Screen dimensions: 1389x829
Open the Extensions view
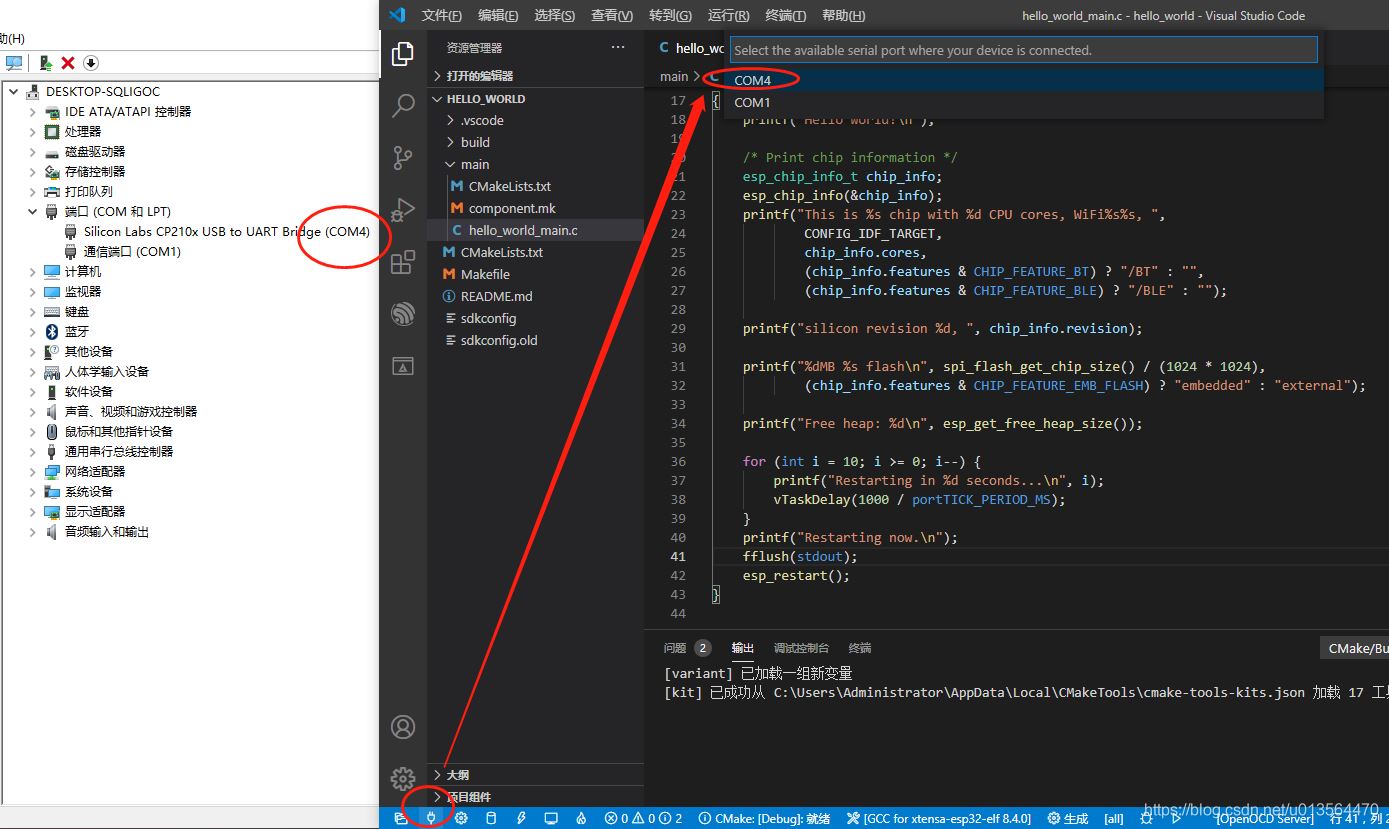click(403, 262)
